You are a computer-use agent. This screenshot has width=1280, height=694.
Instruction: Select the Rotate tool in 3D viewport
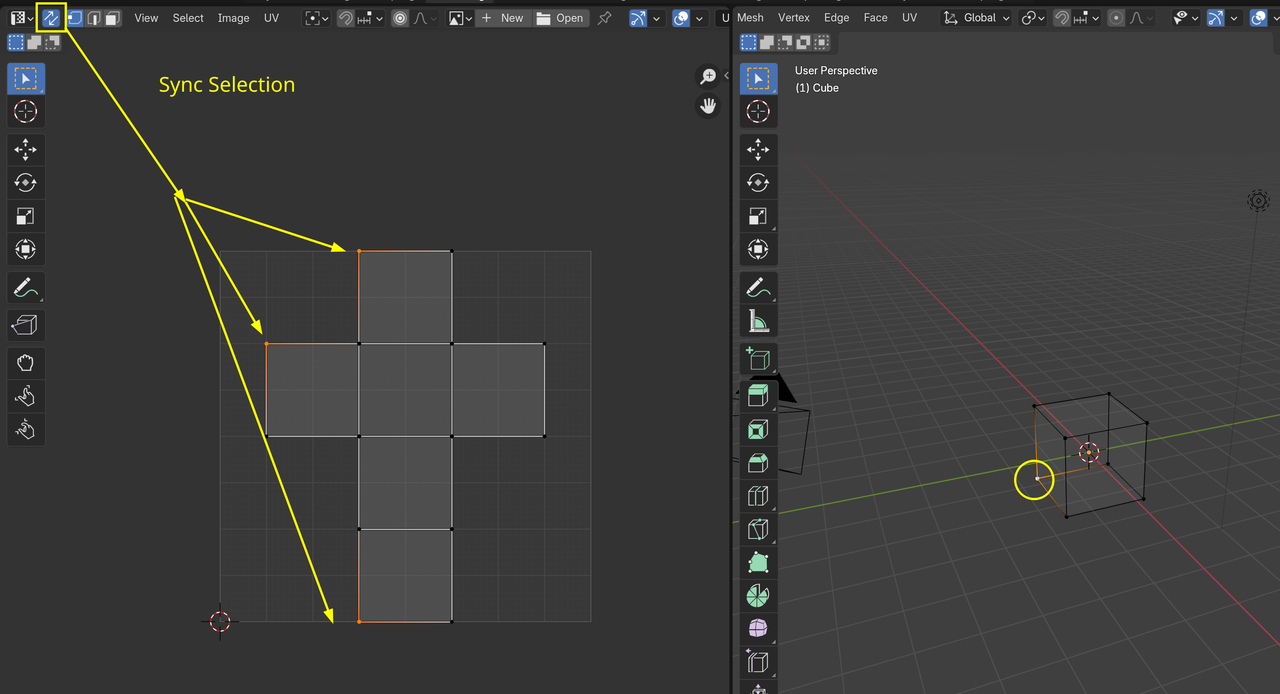coord(758,183)
